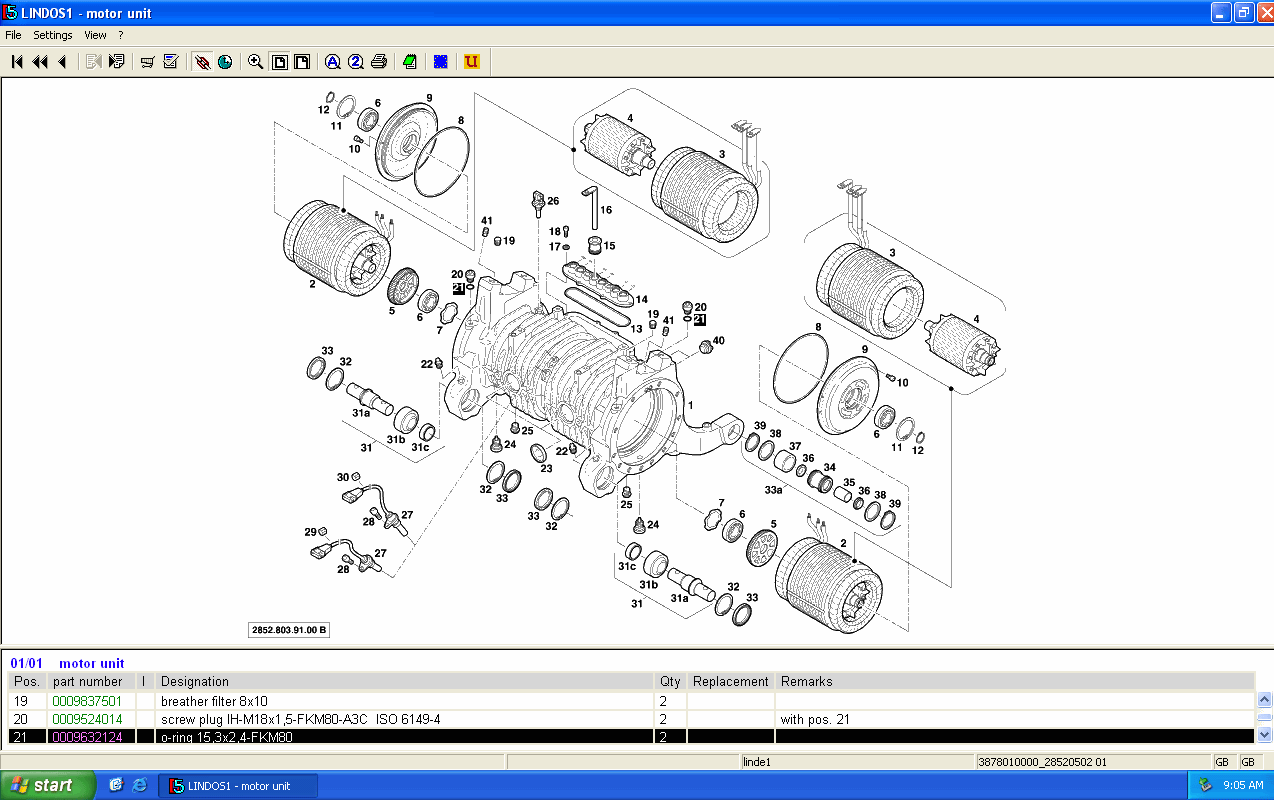The width and height of the screenshot is (1274, 800).
Task: Click the orange U toolbar icon
Action: [472, 62]
